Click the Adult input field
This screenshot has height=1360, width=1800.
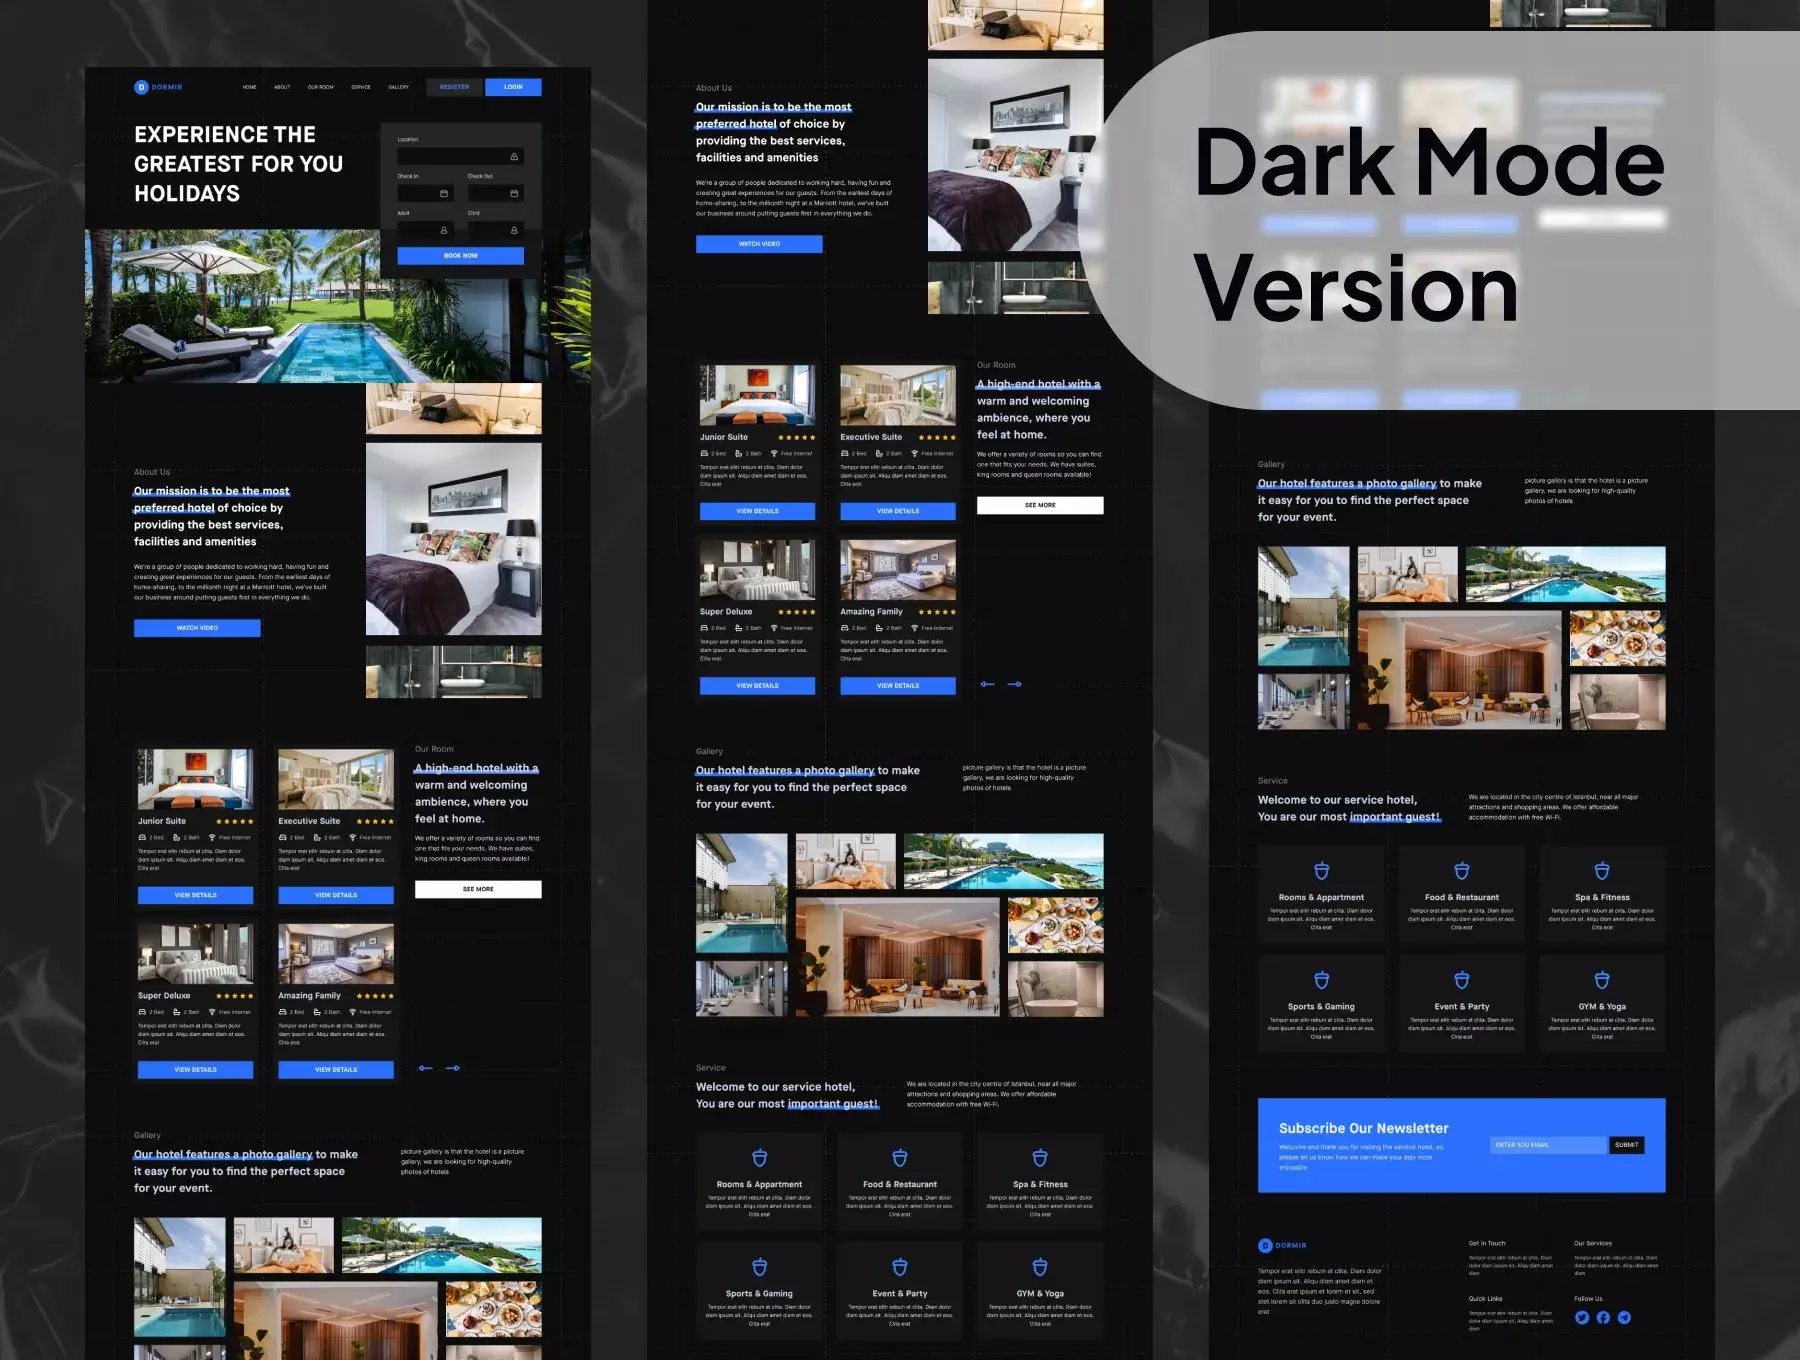pyautogui.click(x=425, y=230)
